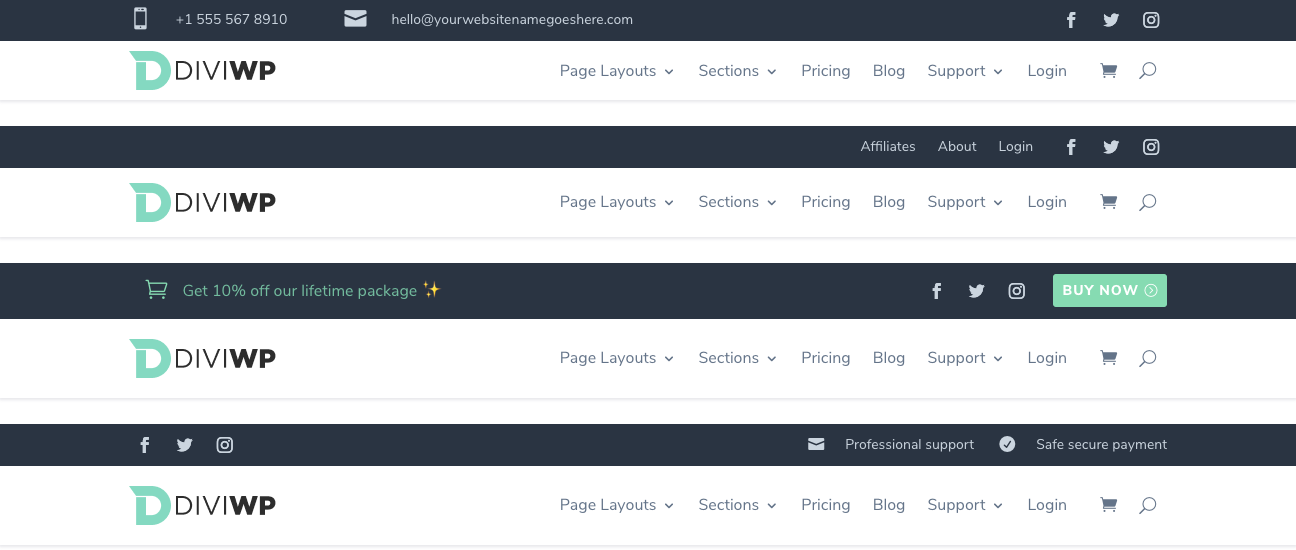
Task: Click envelope icon beside Professional support
Action: click(x=816, y=444)
